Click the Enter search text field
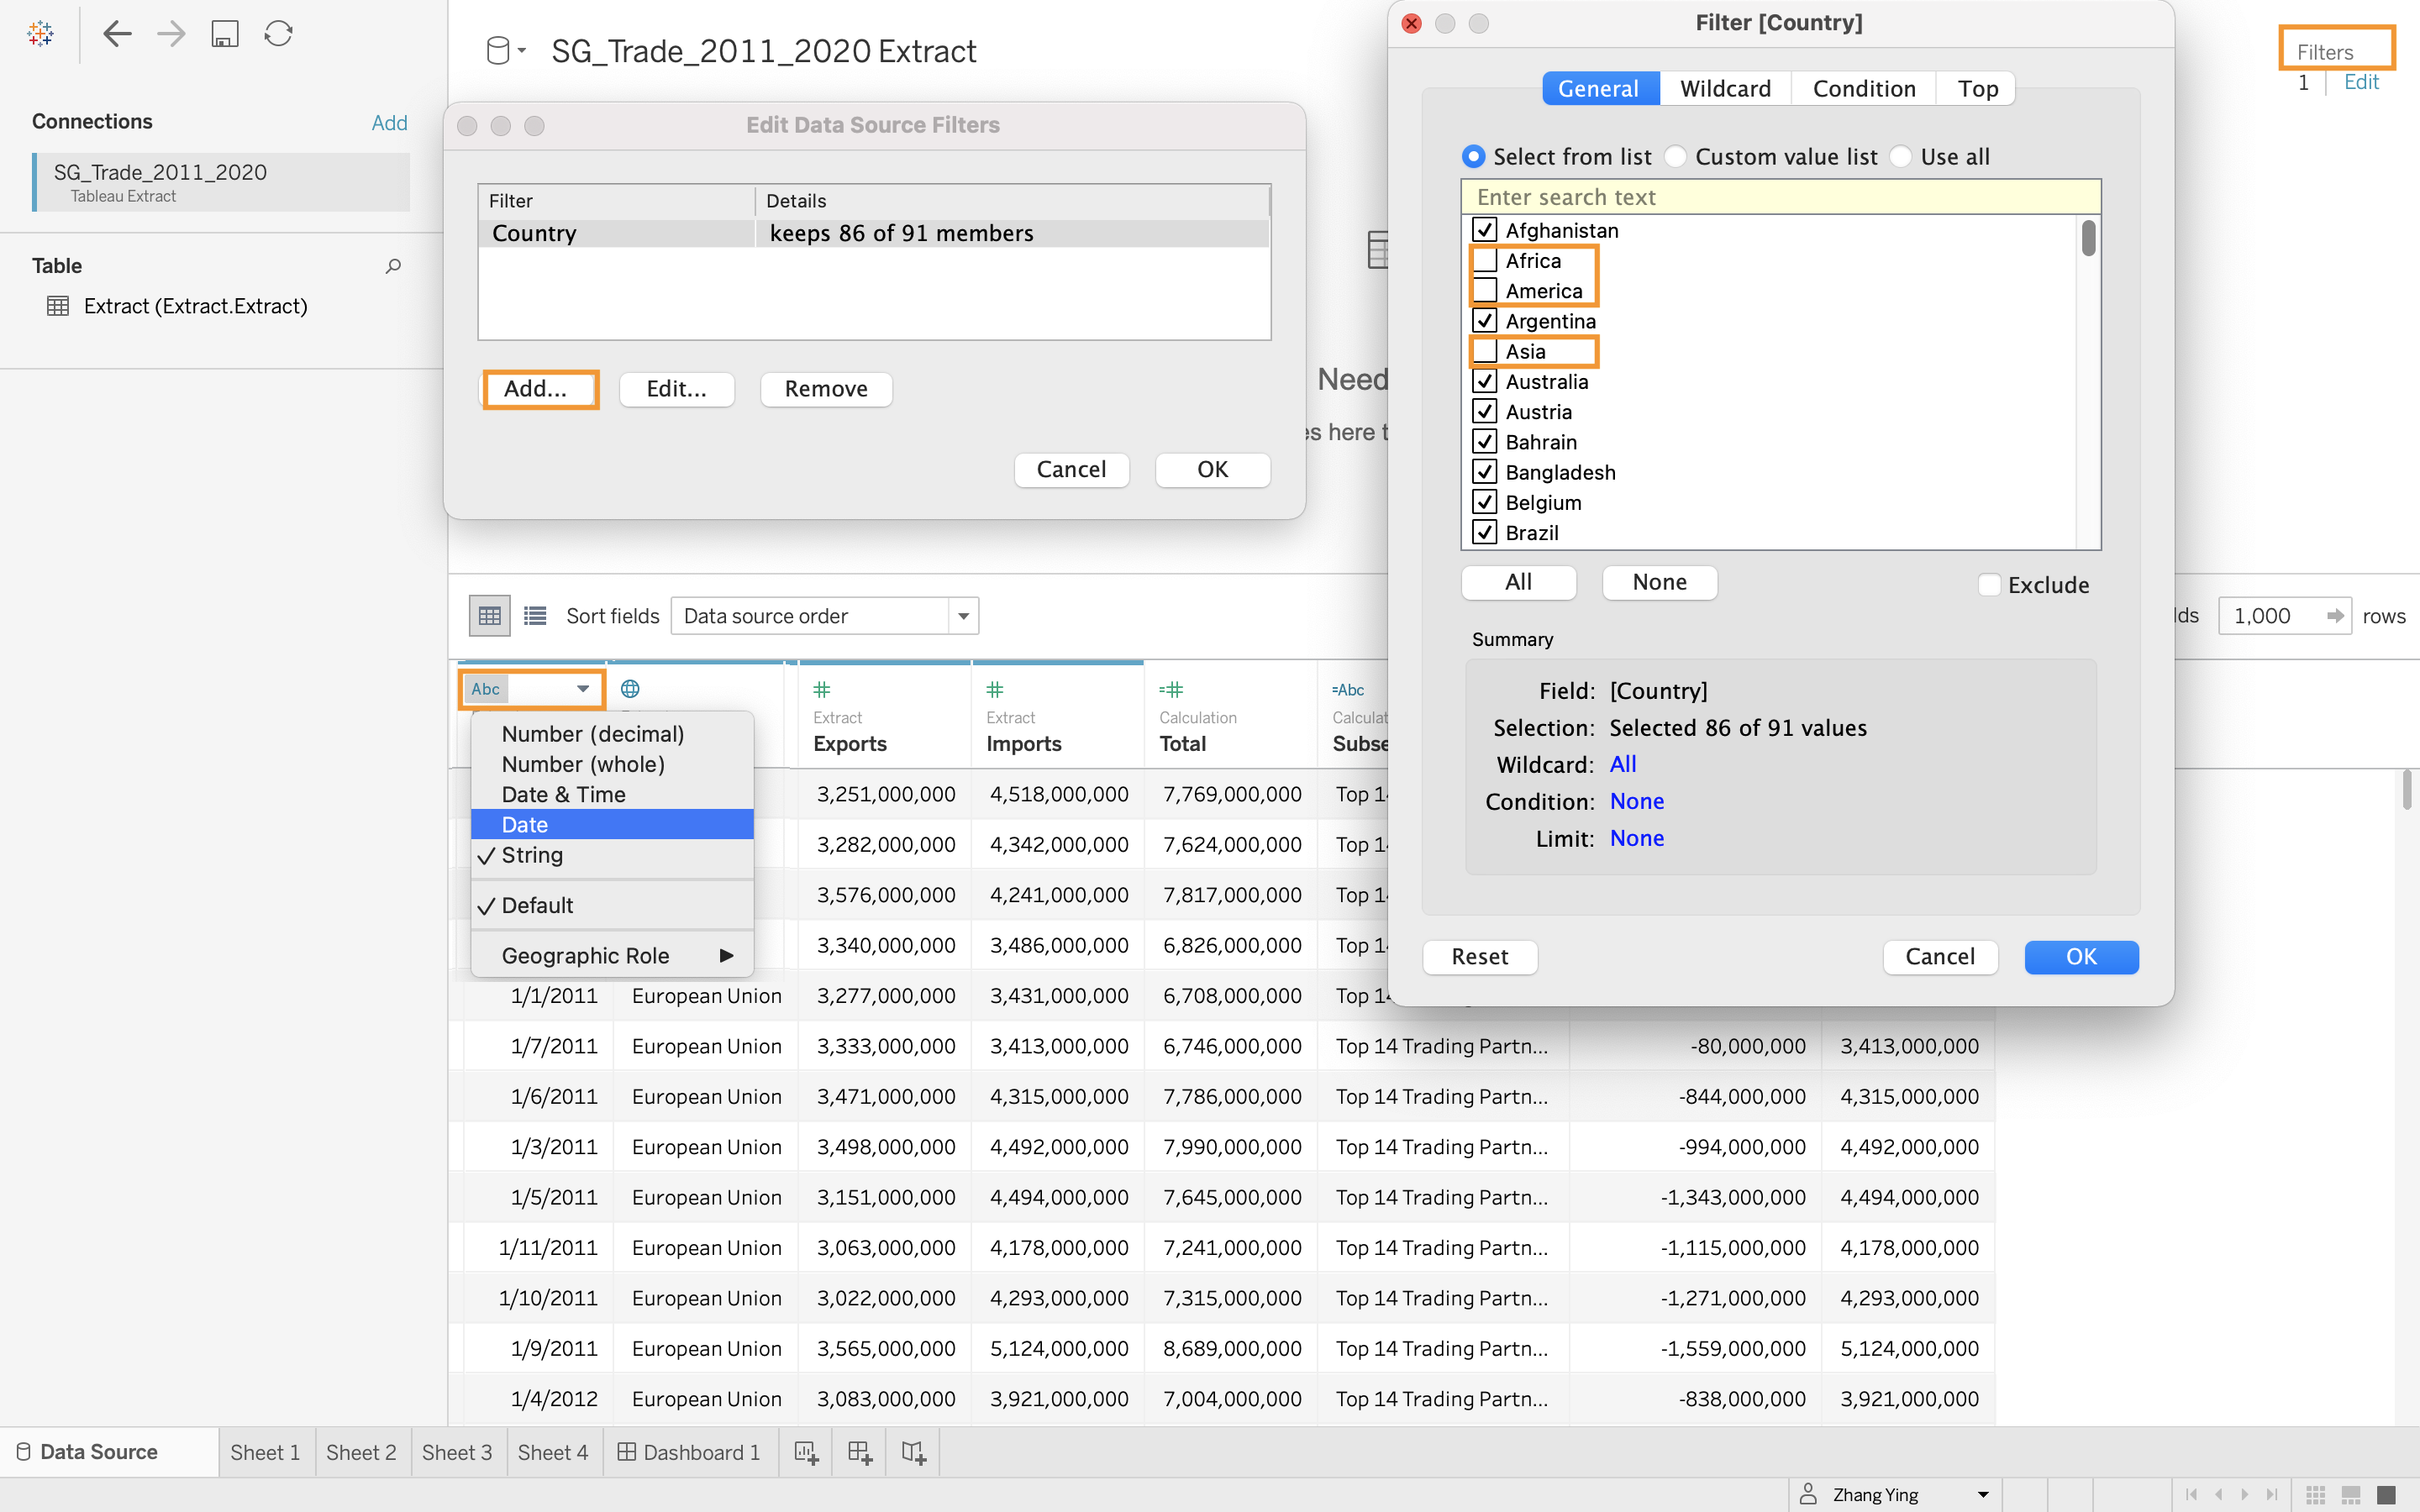 1780,197
